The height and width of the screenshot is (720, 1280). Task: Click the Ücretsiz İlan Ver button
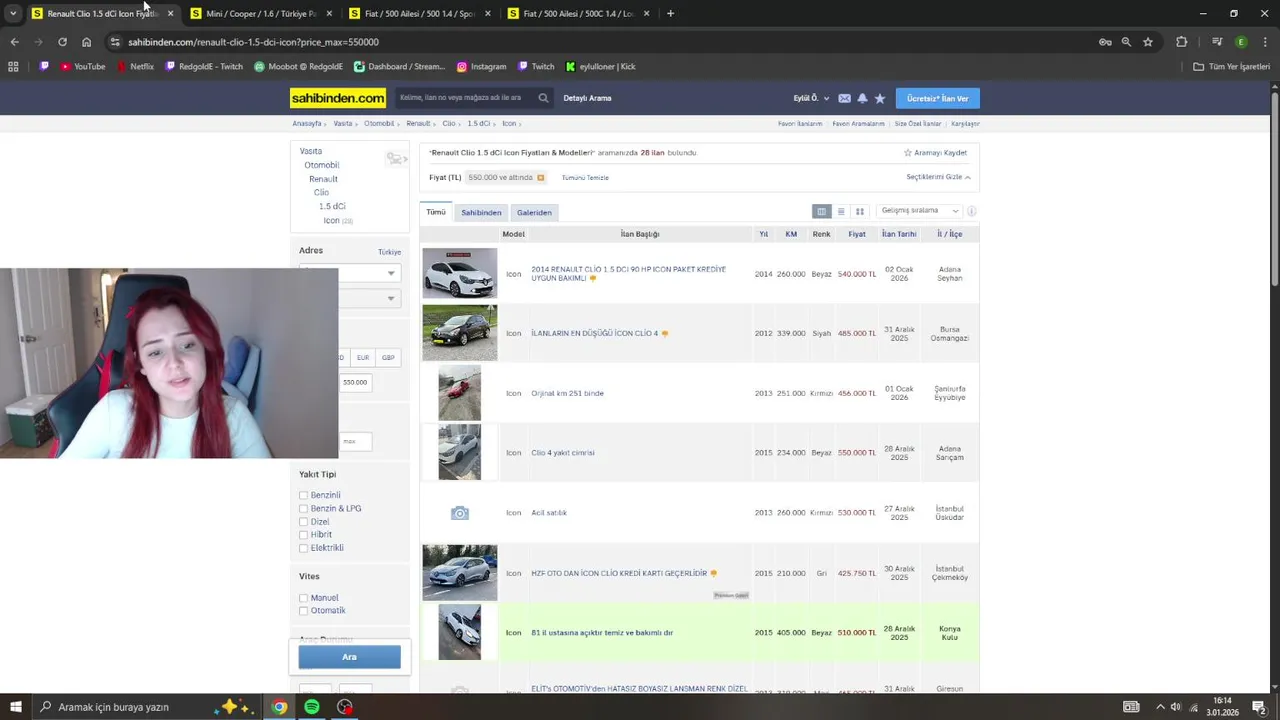[x=937, y=98]
